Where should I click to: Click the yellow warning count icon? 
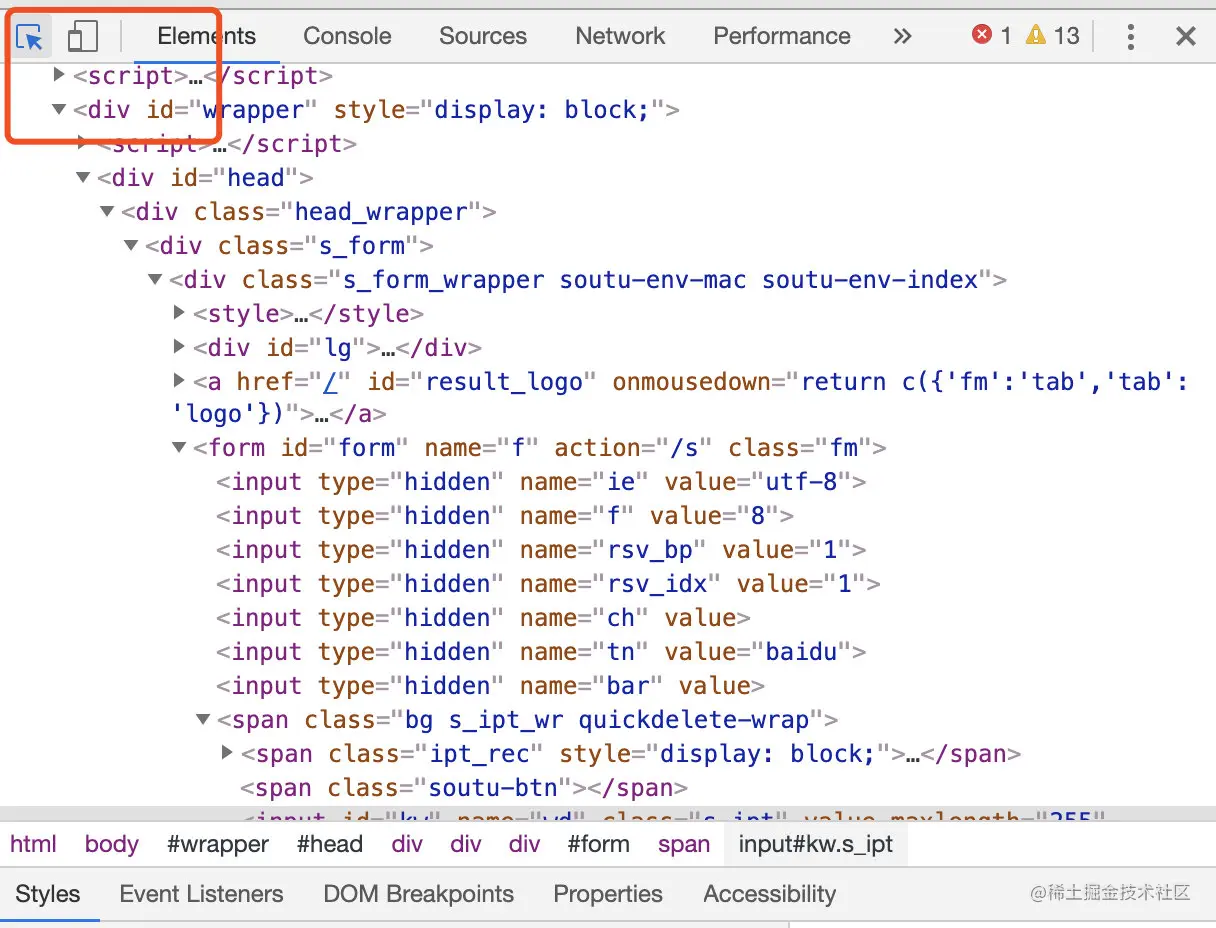point(1036,35)
